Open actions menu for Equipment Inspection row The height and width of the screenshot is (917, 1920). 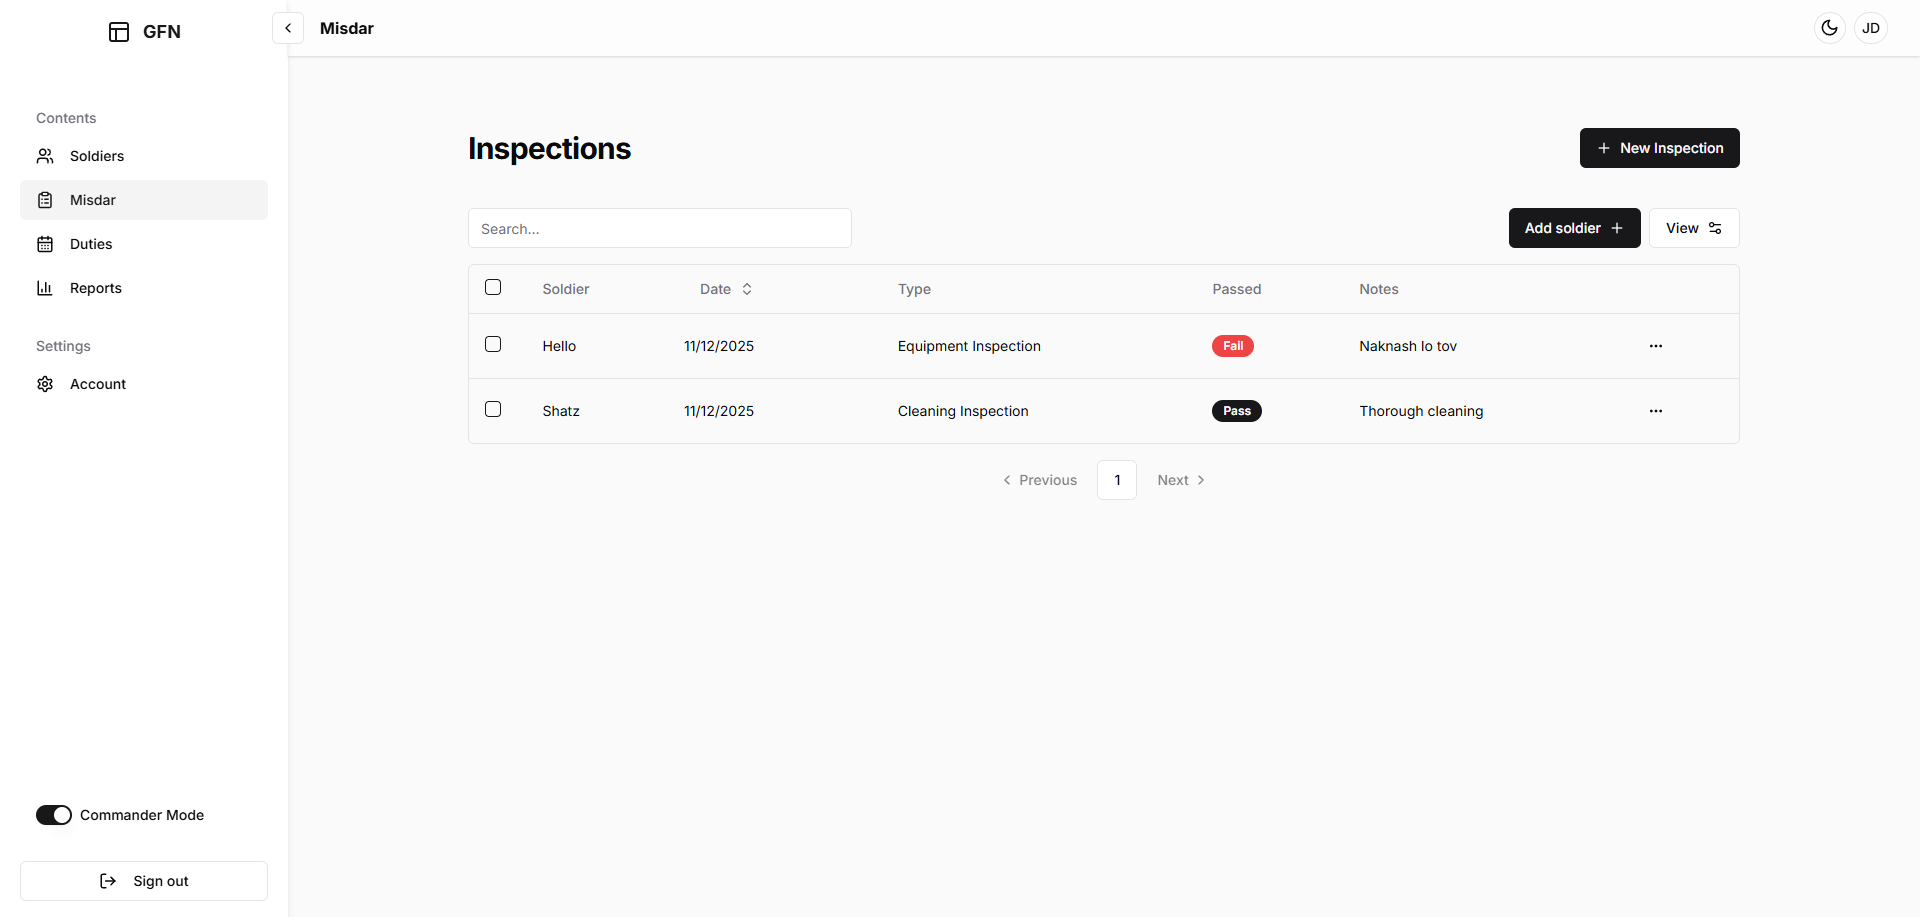coord(1656,346)
